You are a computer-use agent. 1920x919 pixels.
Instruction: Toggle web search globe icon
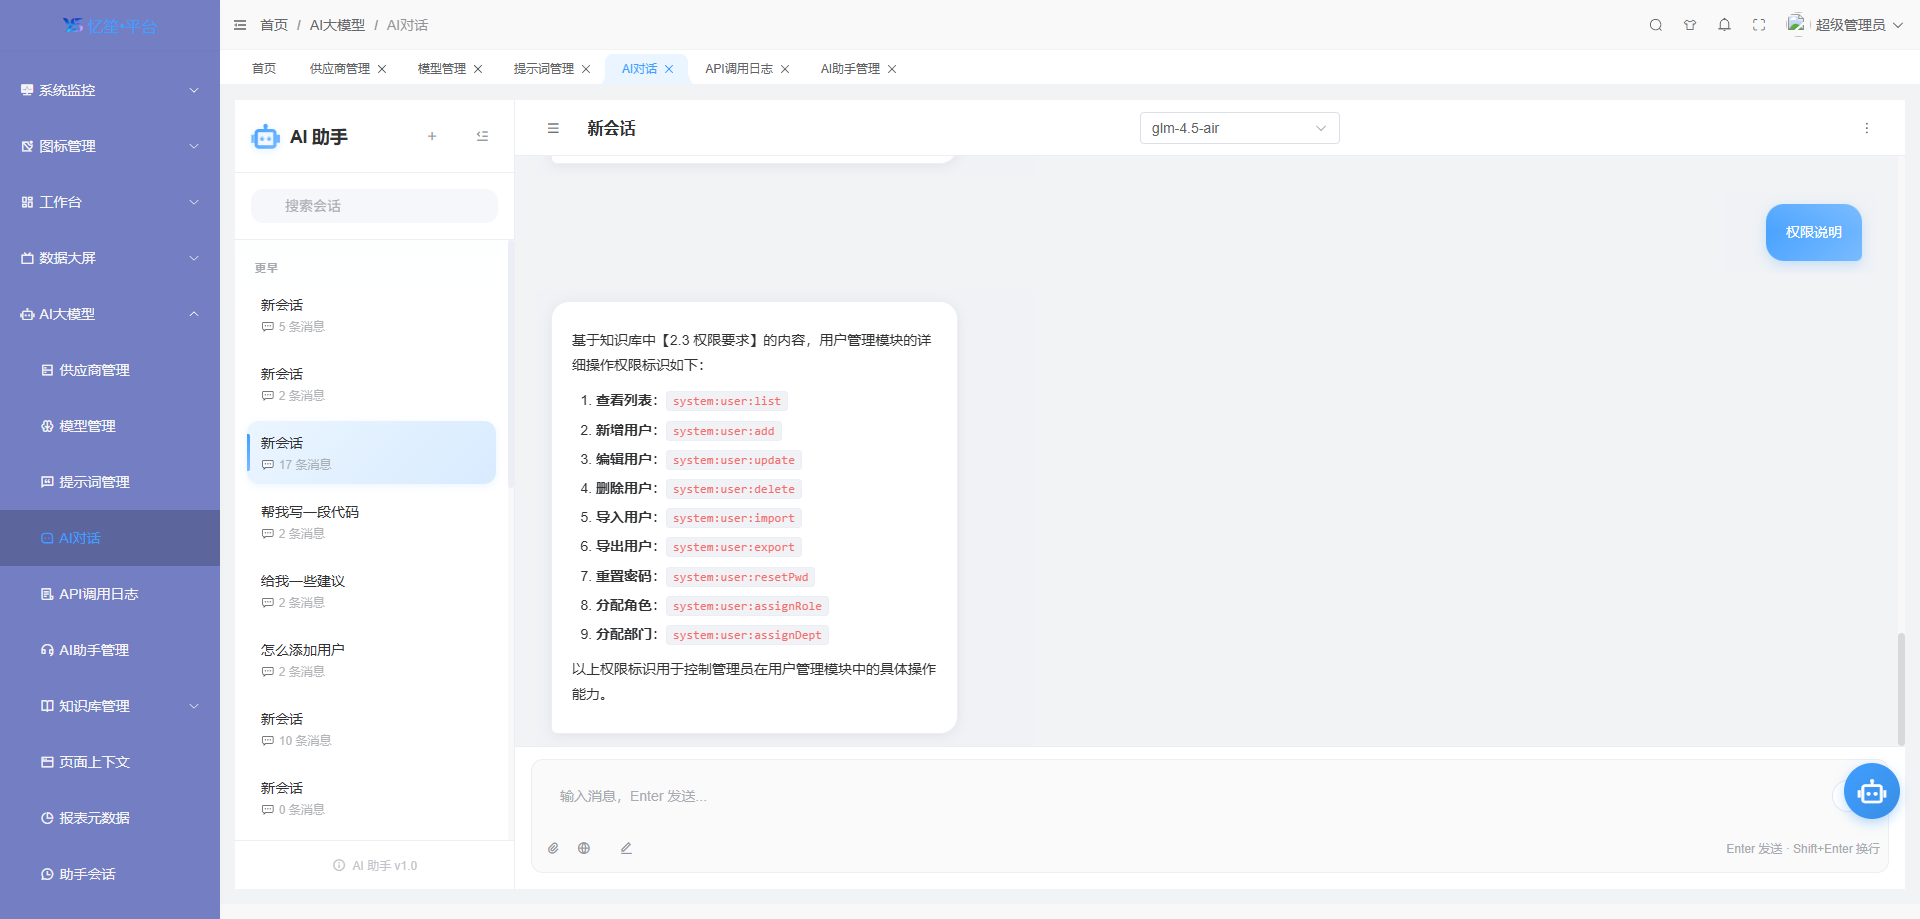click(584, 848)
